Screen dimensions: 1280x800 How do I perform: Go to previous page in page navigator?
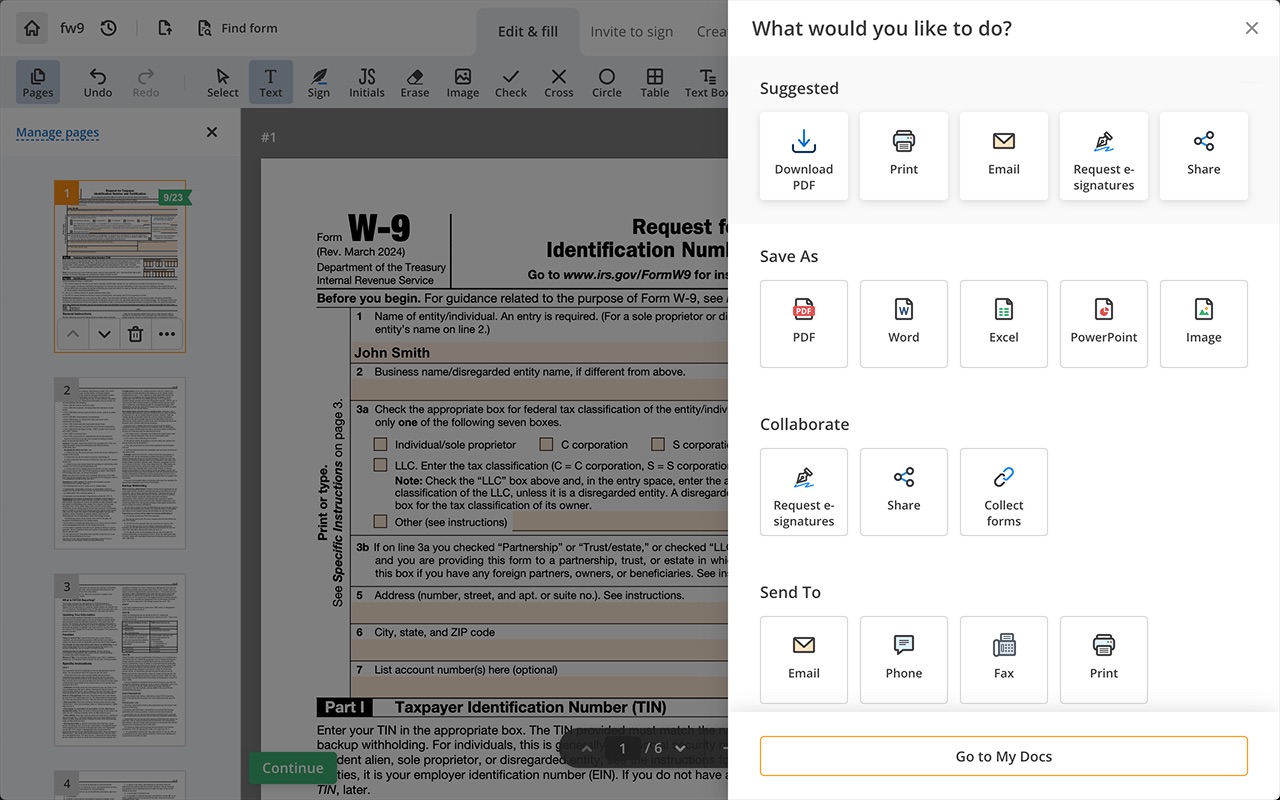pyautogui.click(x=587, y=748)
